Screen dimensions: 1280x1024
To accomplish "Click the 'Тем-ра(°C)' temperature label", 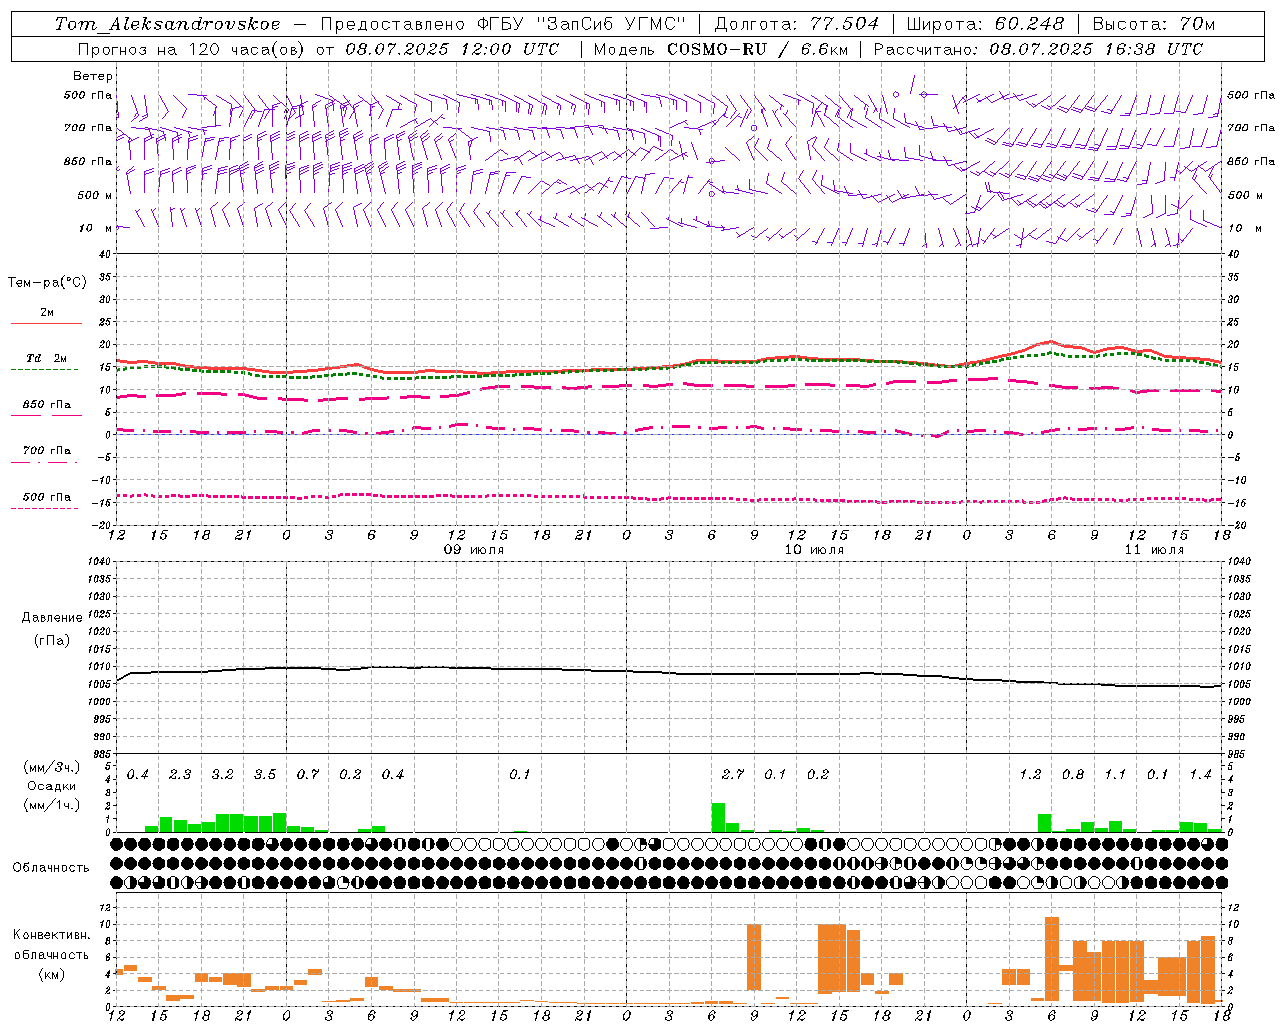I will (x=48, y=283).
